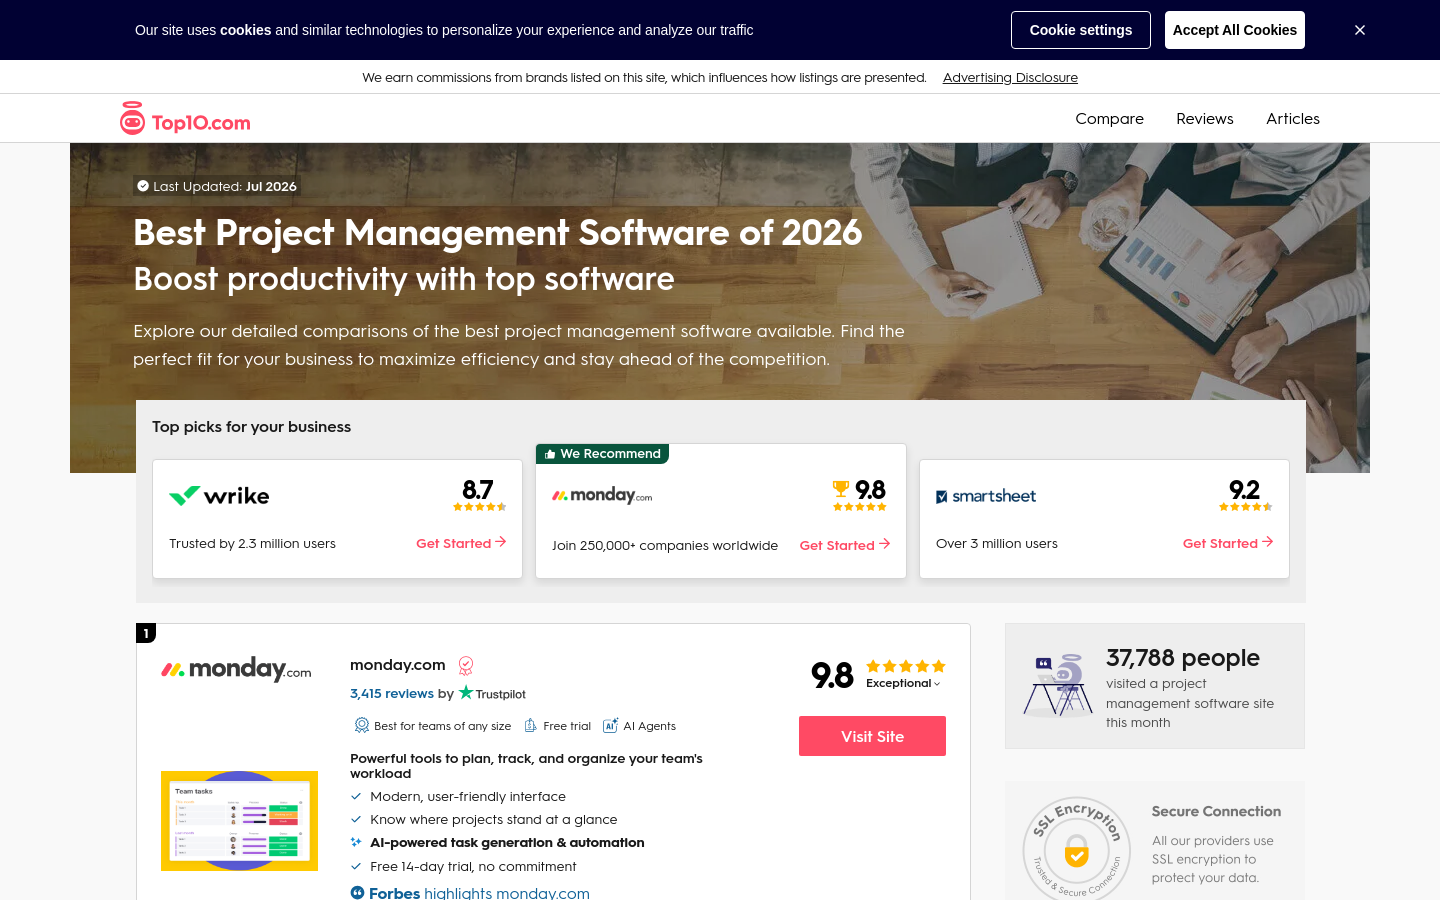The image size is (1440, 900).
Task: Open Cookie settings
Action: 1081,30
